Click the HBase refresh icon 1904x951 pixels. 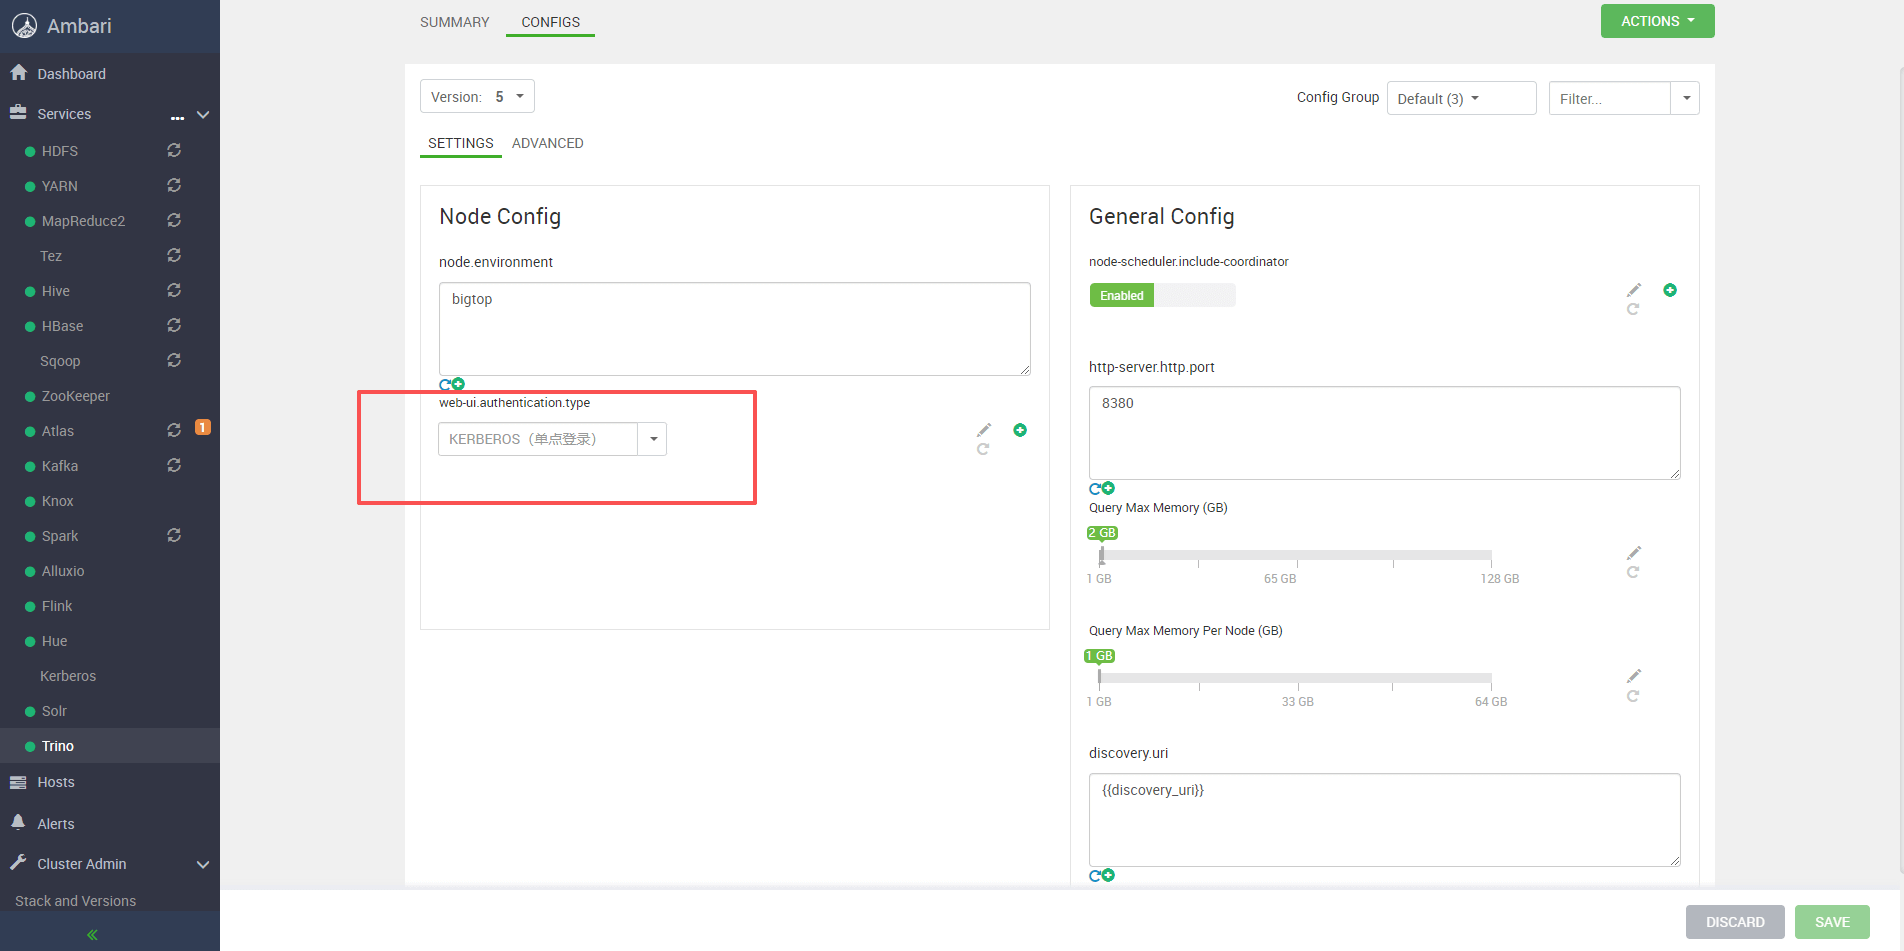pyautogui.click(x=174, y=325)
